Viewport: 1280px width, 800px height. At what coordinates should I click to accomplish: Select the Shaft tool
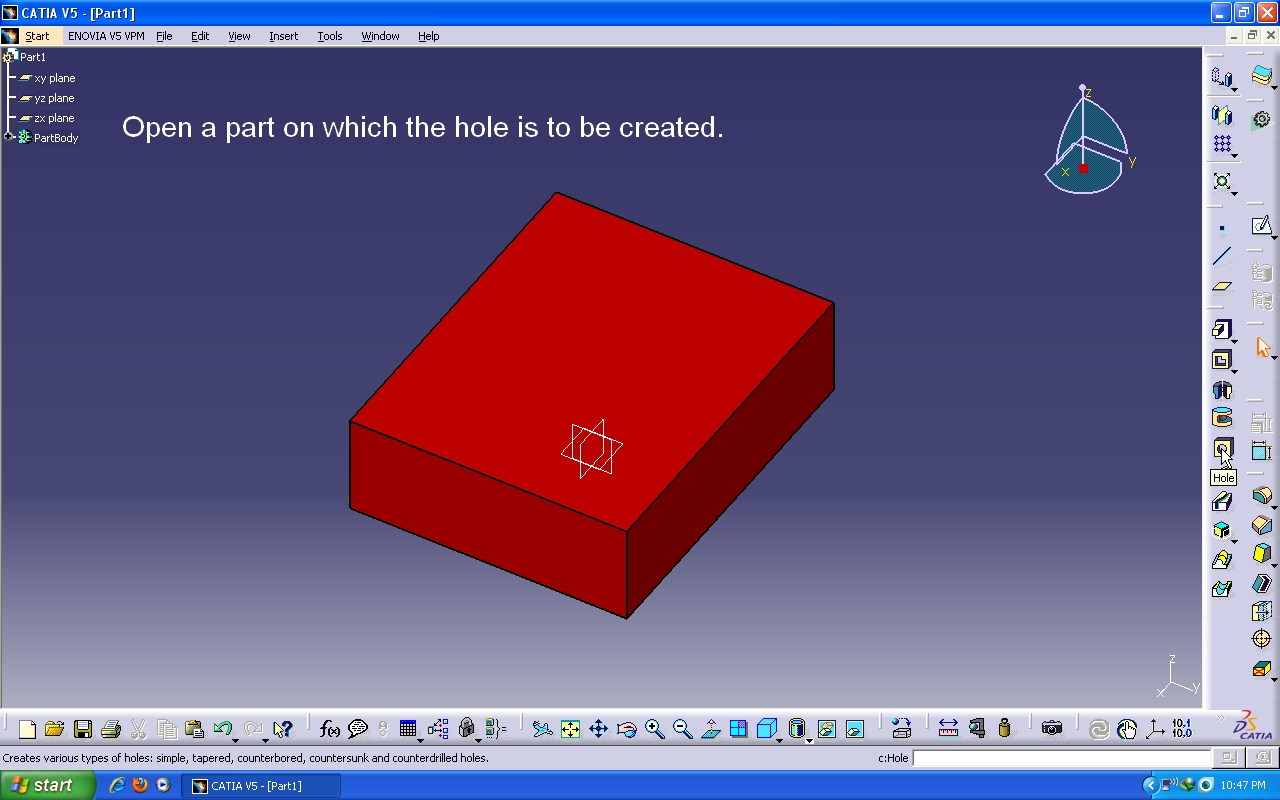[x=1222, y=390]
